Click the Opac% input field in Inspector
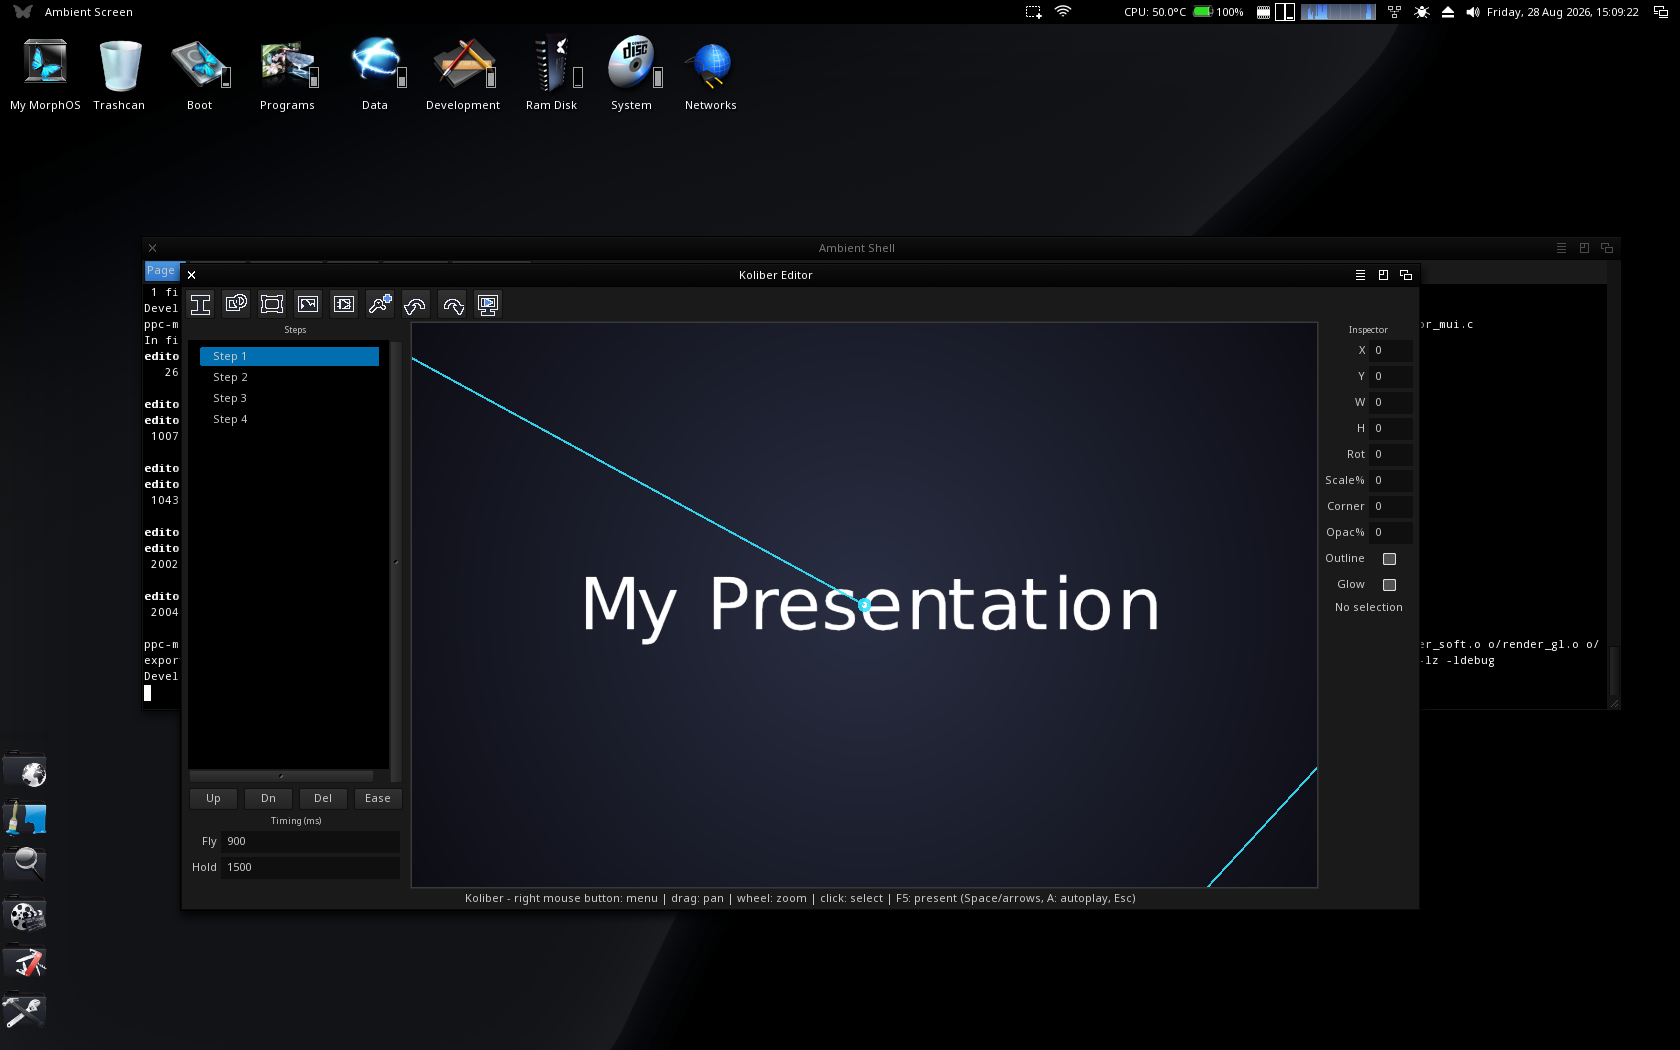This screenshot has height=1050, width=1680. click(1391, 533)
